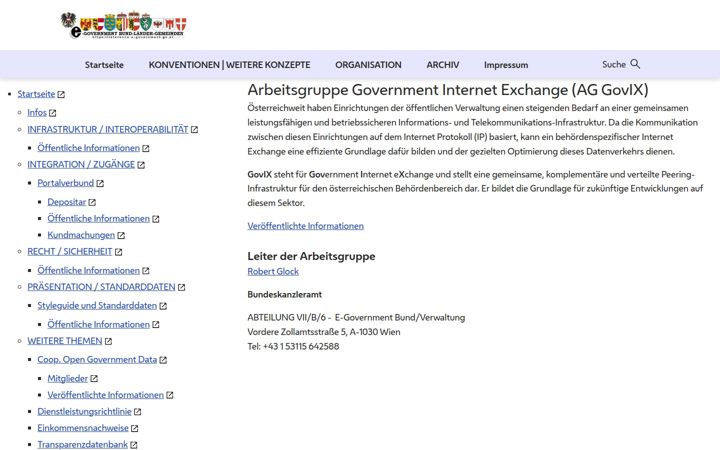Open PRÄSENTATION / STANDARDDATEN sidebar link
The height and width of the screenshot is (450, 720).
point(101,287)
